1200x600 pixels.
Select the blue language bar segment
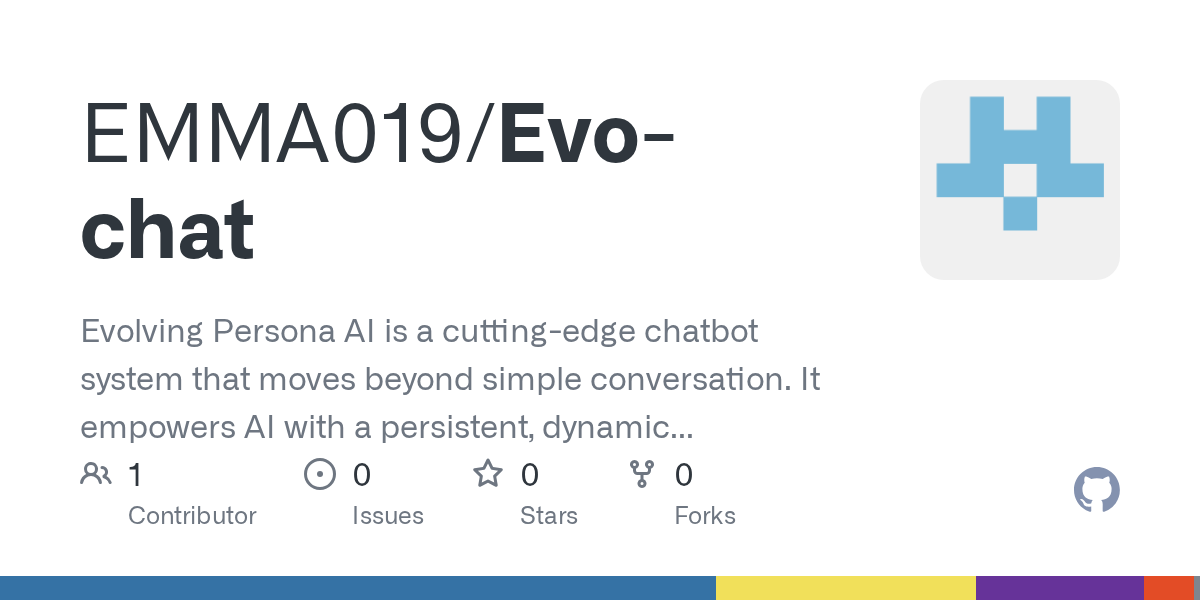coord(358,588)
